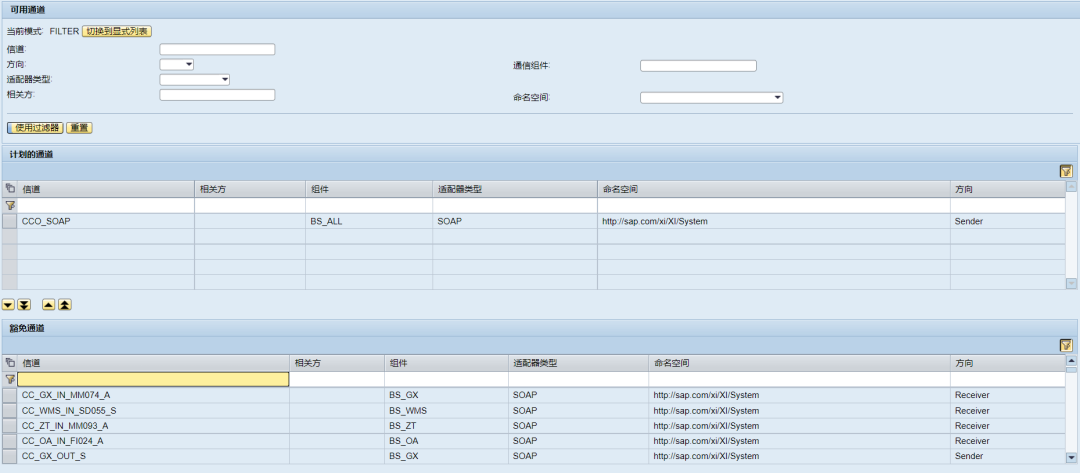
Task: Sort by 适配器类型 column in 豁免通道 table
Action: 579,363
